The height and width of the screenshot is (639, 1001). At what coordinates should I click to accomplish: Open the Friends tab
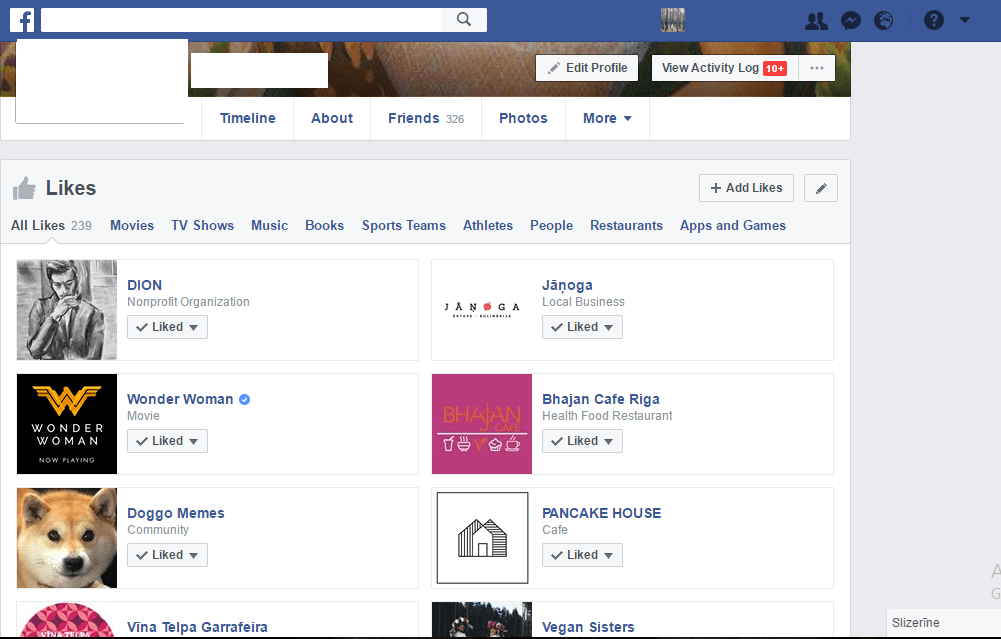pyautogui.click(x=426, y=118)
